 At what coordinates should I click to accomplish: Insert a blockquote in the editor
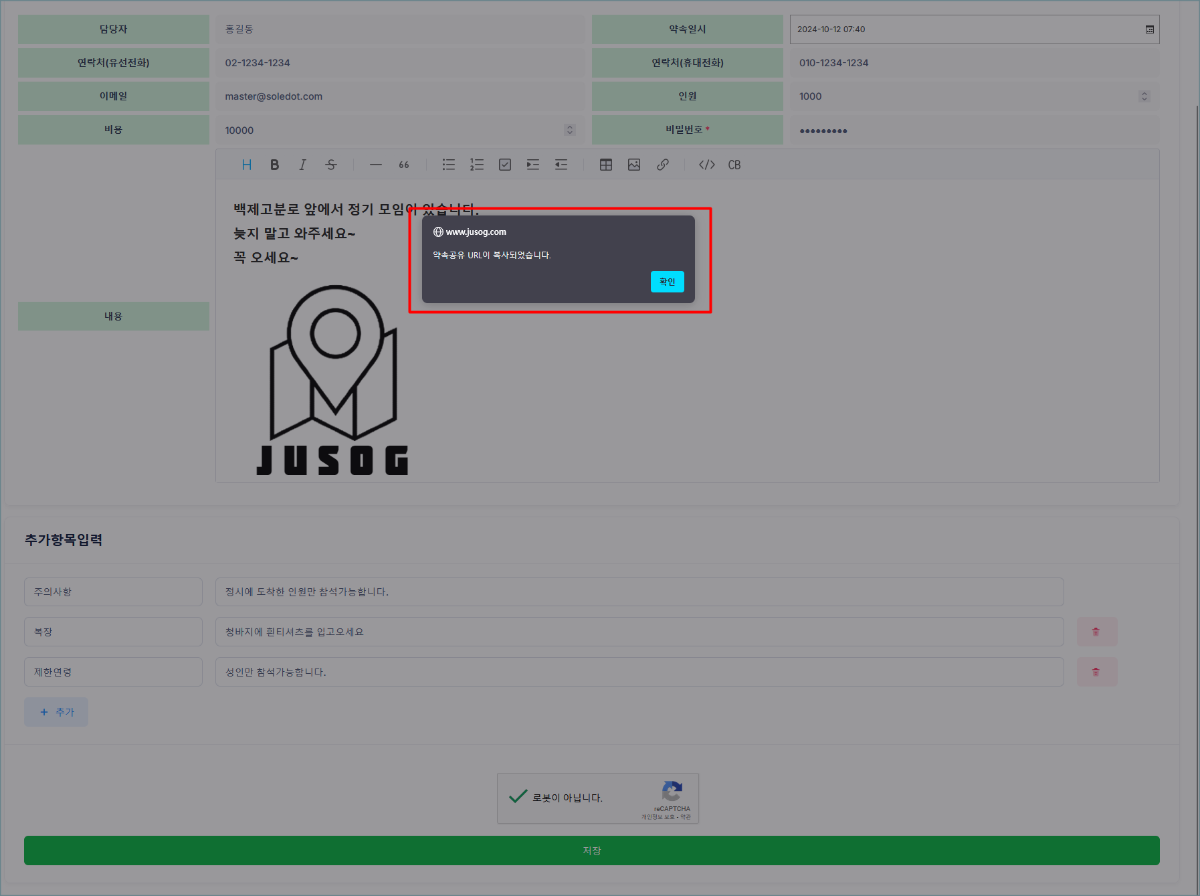click(x=404, y=165)
